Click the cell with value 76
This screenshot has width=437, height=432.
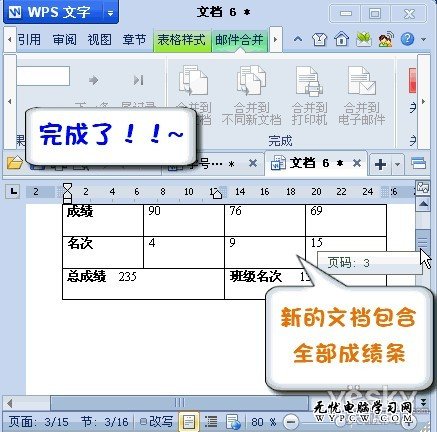[265, 220]
